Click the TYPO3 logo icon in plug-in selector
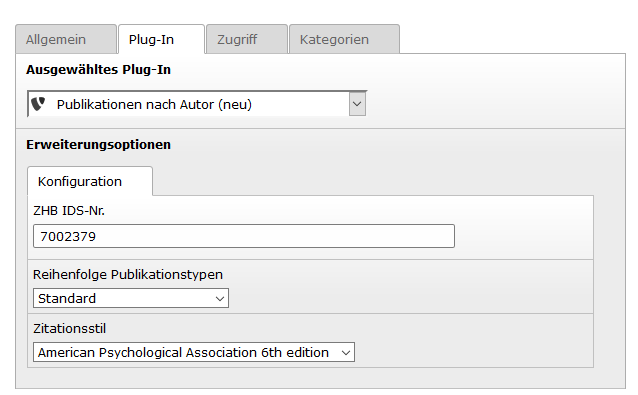 click(38, 104)
